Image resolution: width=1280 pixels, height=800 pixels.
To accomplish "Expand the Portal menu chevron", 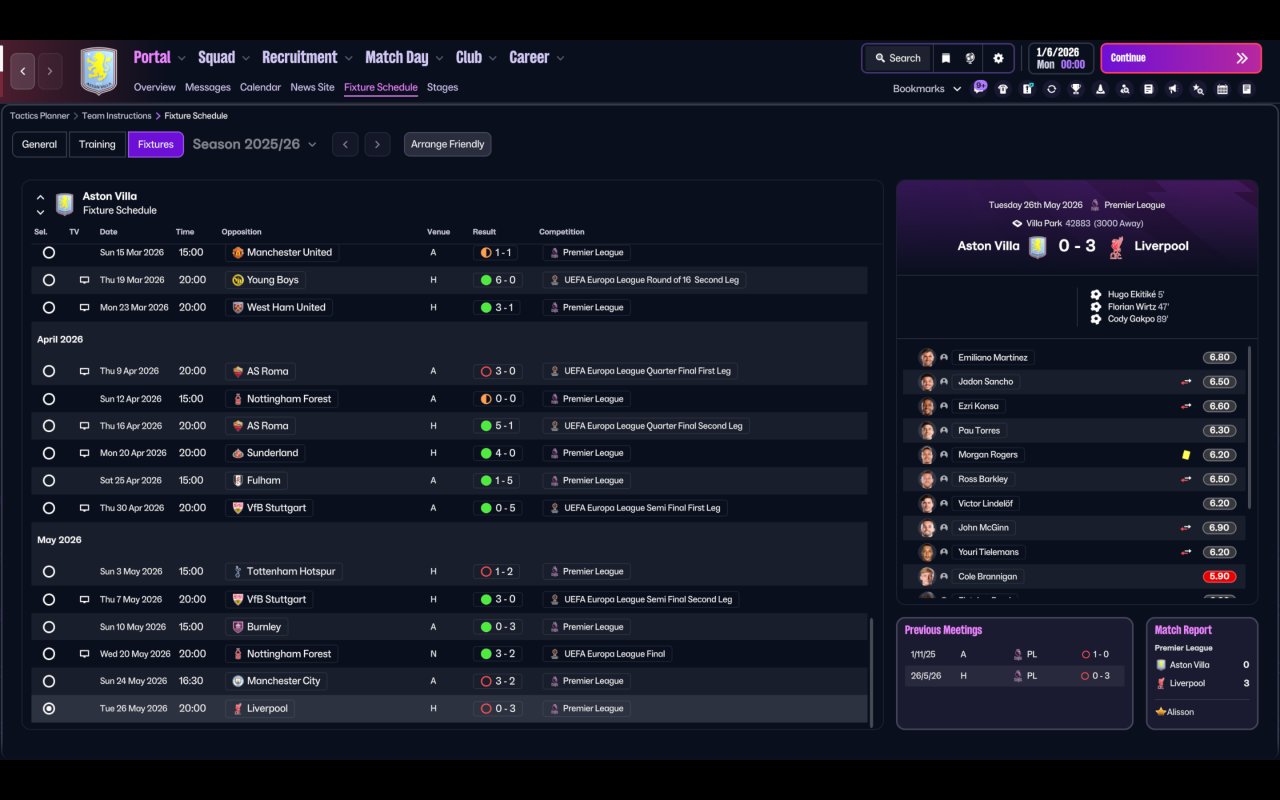I will tap(182, 59).
